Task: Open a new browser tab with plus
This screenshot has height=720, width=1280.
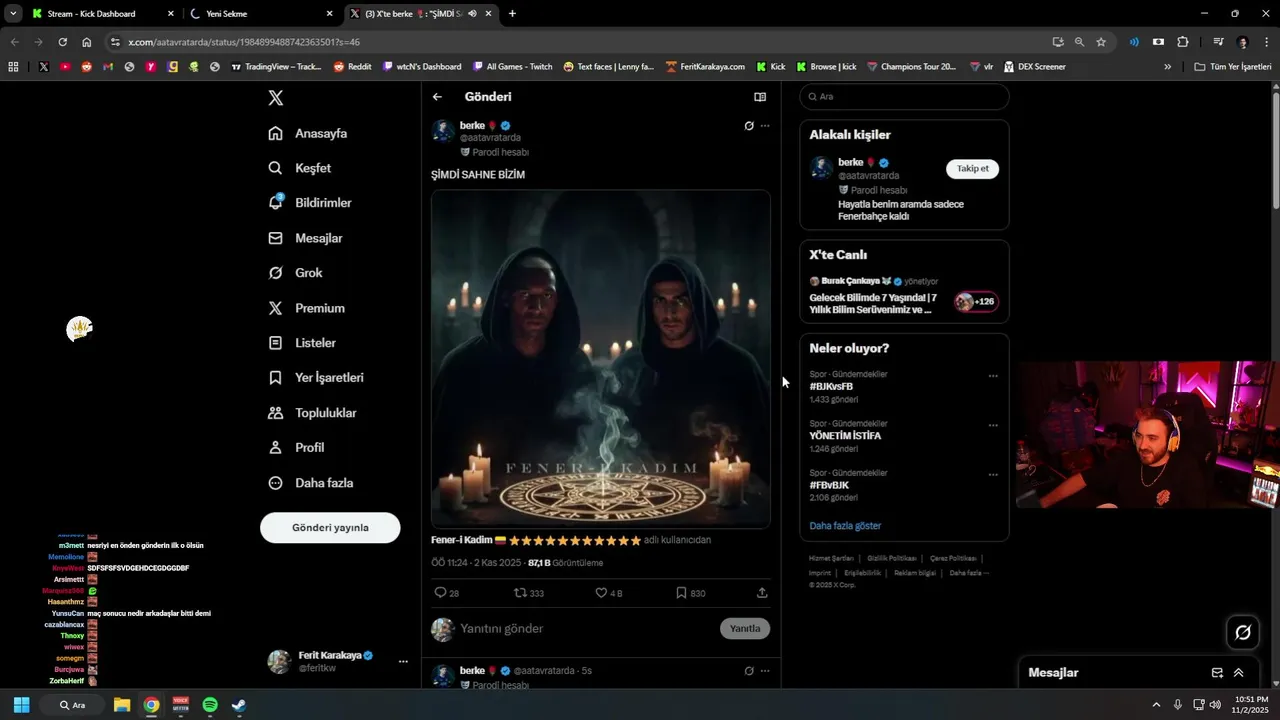Action: tap(512, 14)
